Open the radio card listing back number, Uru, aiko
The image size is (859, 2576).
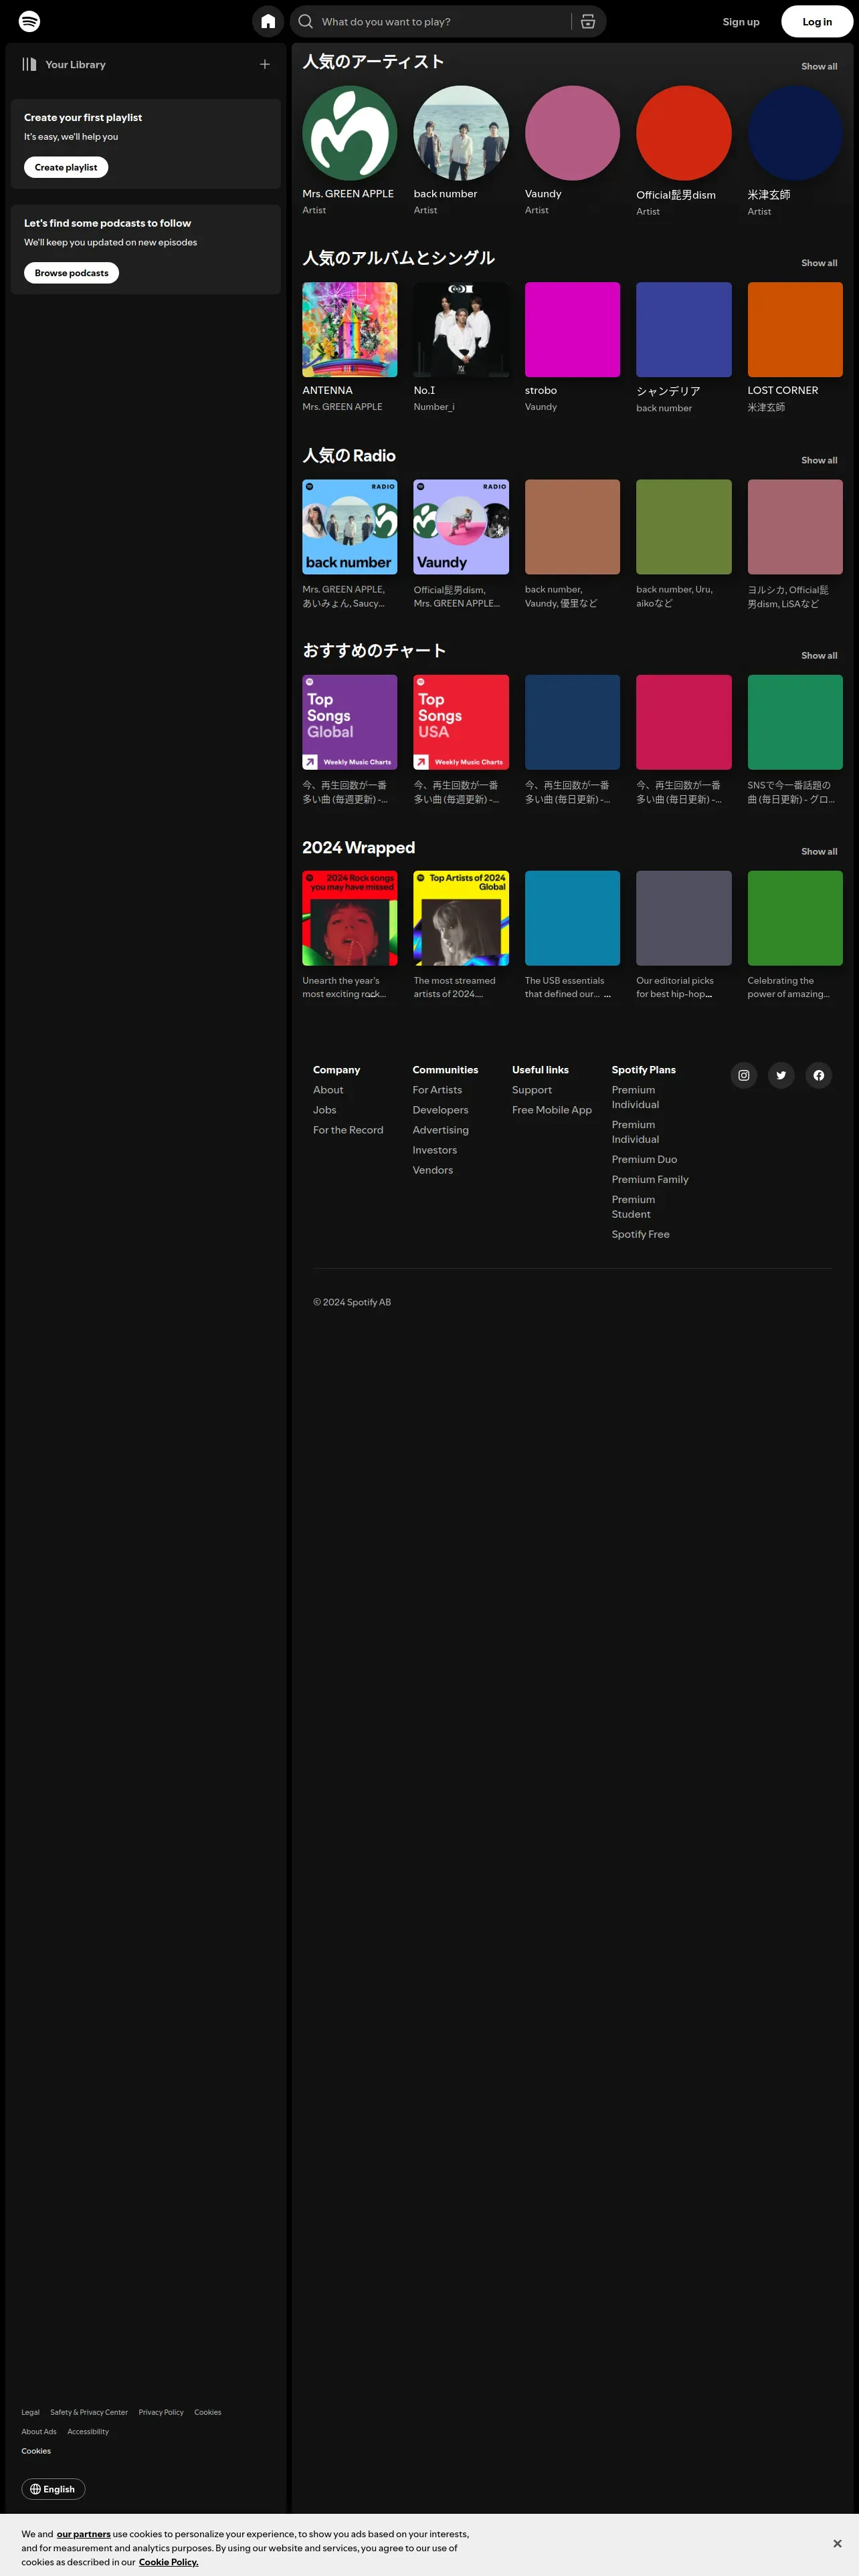click(x=684, y=527)
